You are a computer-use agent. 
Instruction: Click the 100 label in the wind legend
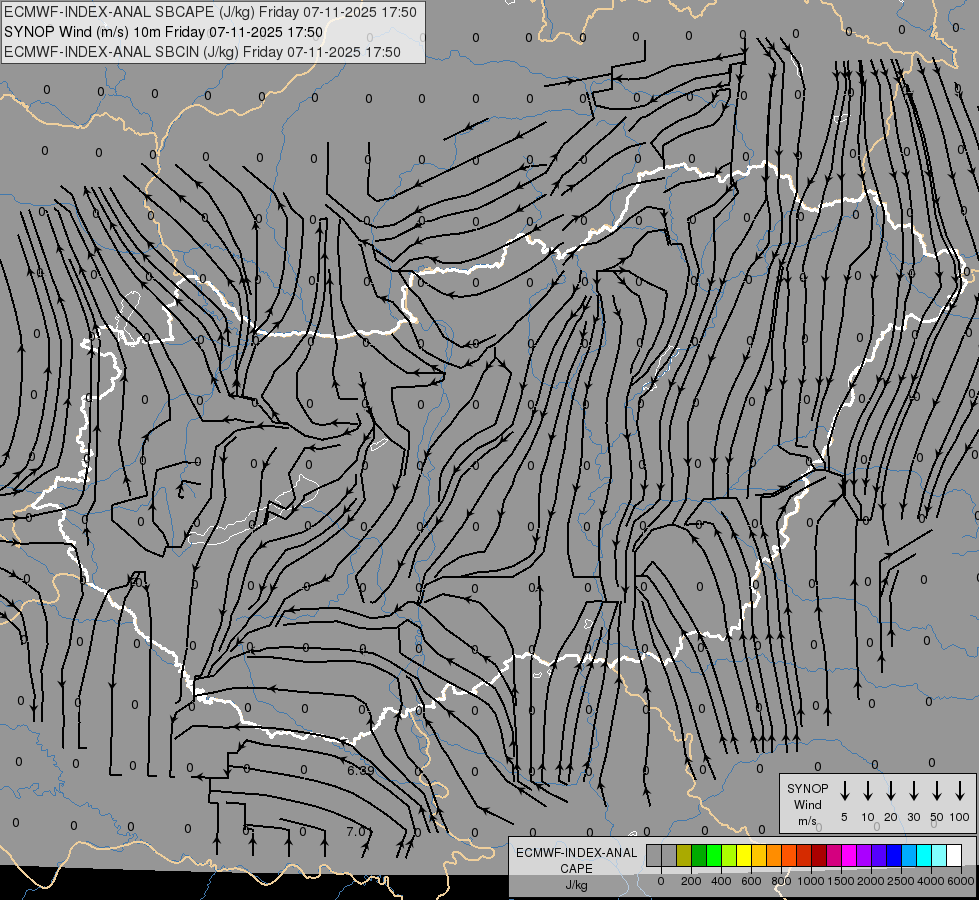(x=960, y=817)
